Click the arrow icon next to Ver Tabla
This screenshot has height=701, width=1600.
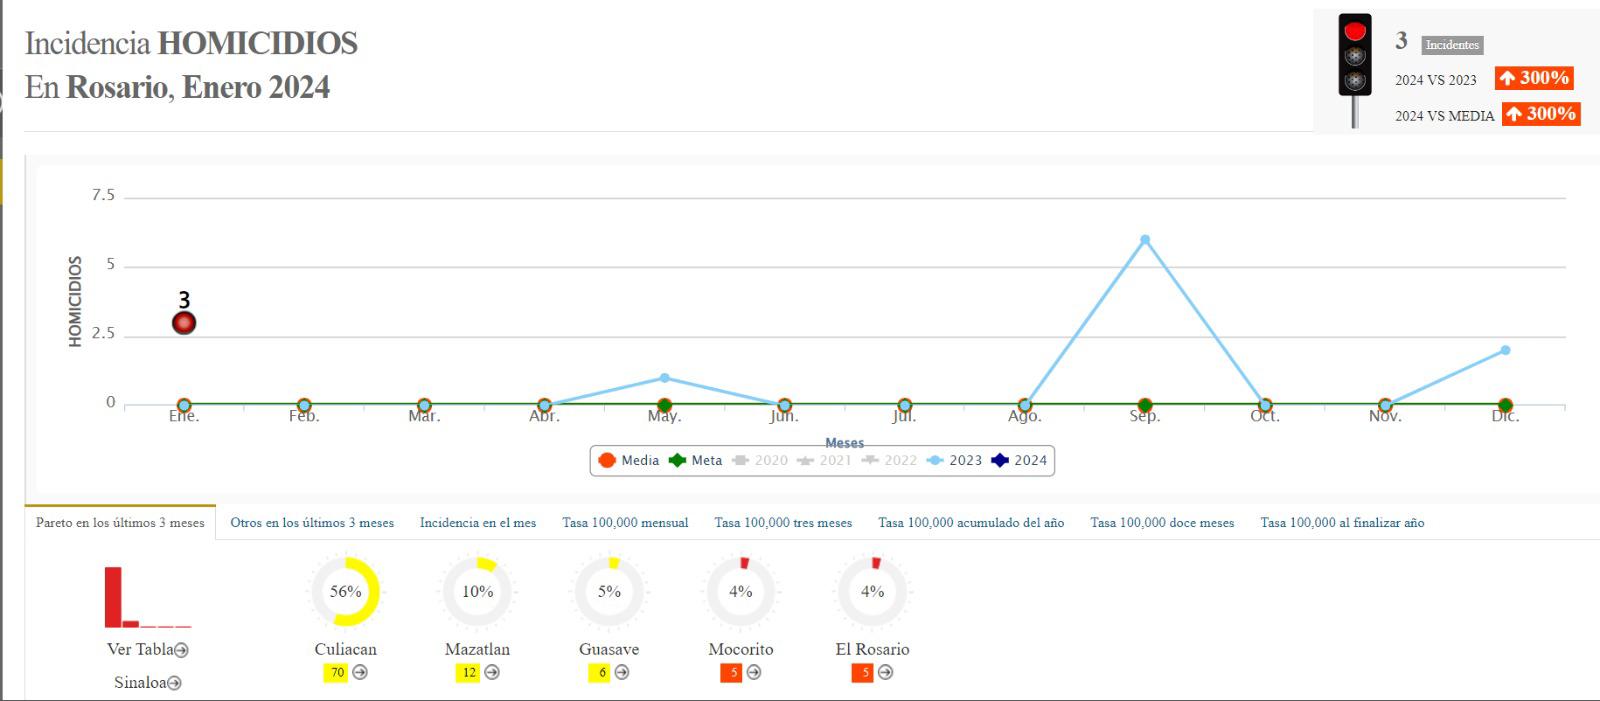click(181, 650)
